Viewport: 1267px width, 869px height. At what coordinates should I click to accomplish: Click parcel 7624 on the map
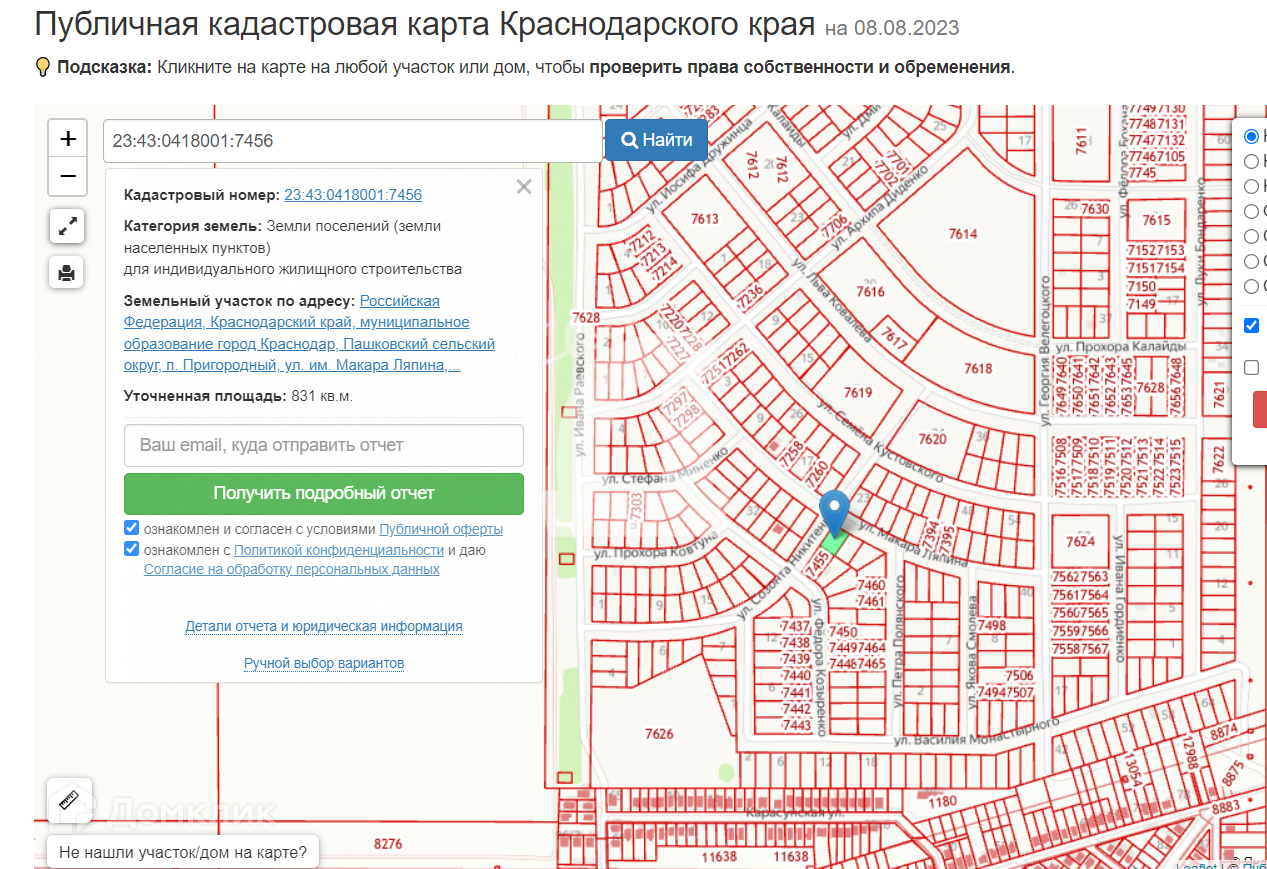click(x=1080, y=542)
